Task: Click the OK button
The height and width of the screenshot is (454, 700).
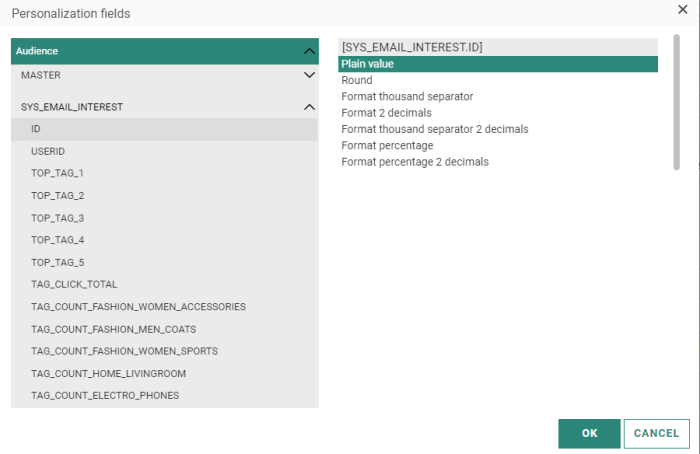Action: (589, 433)
